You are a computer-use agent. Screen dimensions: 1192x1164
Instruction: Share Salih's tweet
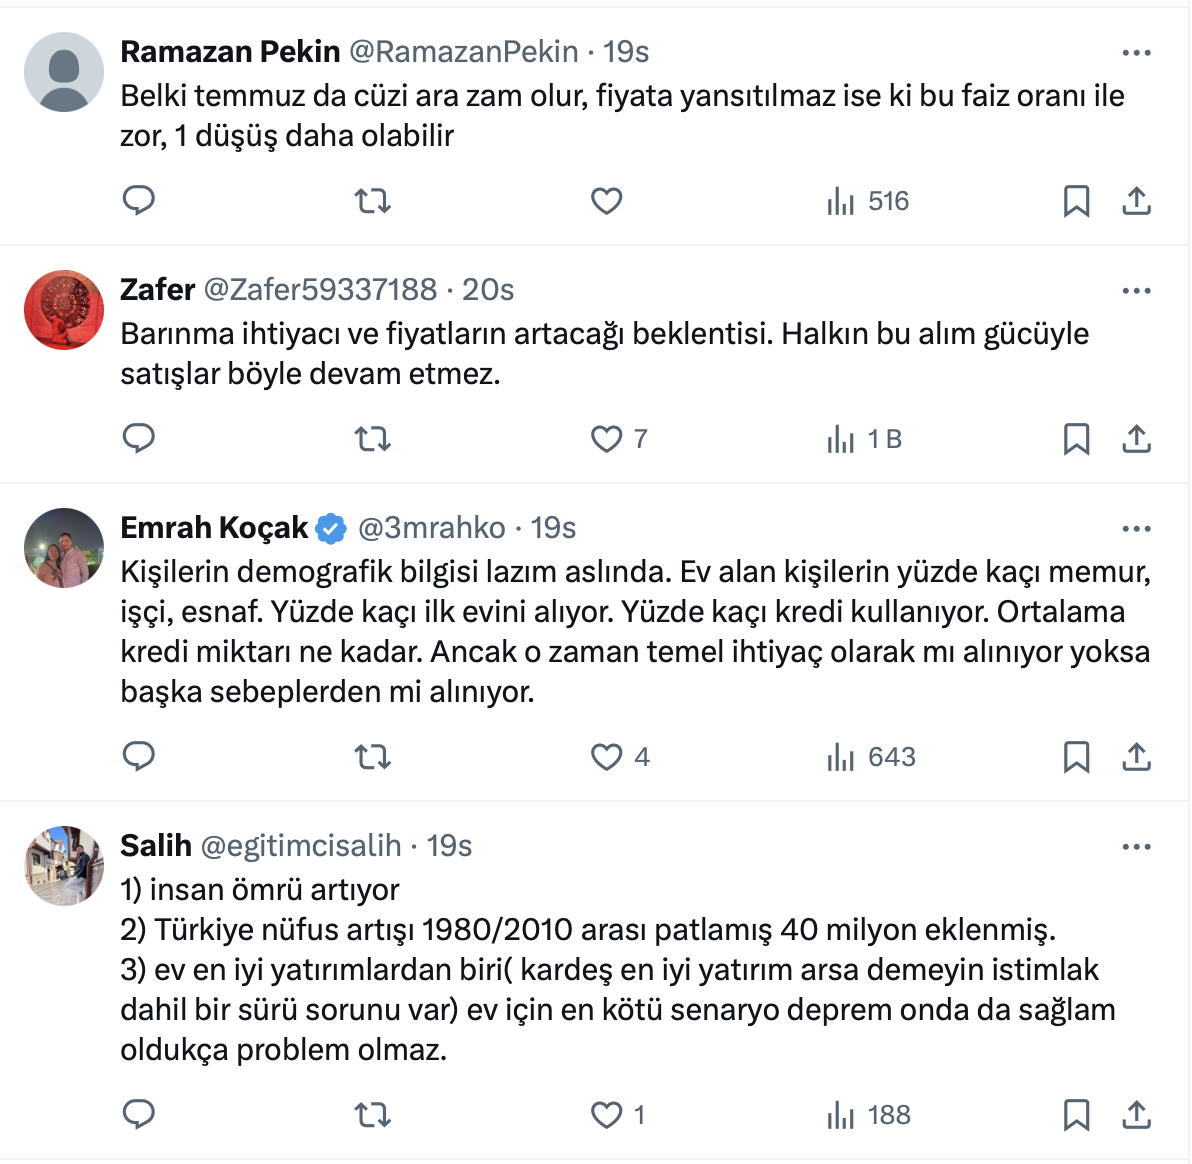click(1136, 1115)
